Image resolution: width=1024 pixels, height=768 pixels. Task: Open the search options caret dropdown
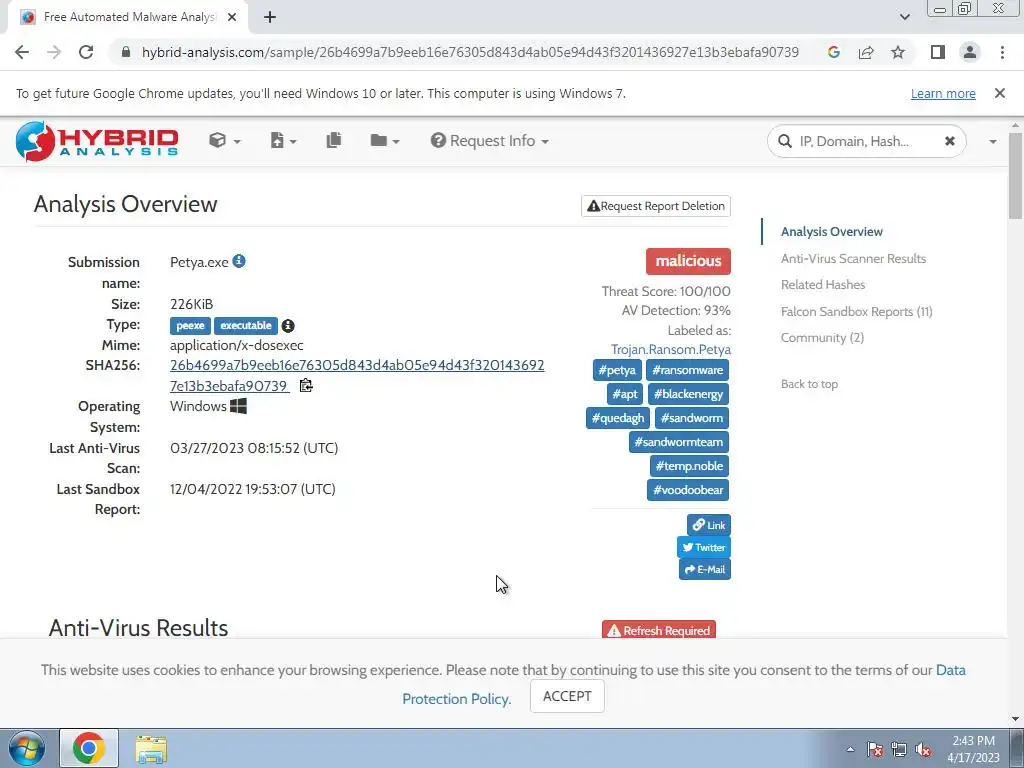tap(993, 141)
